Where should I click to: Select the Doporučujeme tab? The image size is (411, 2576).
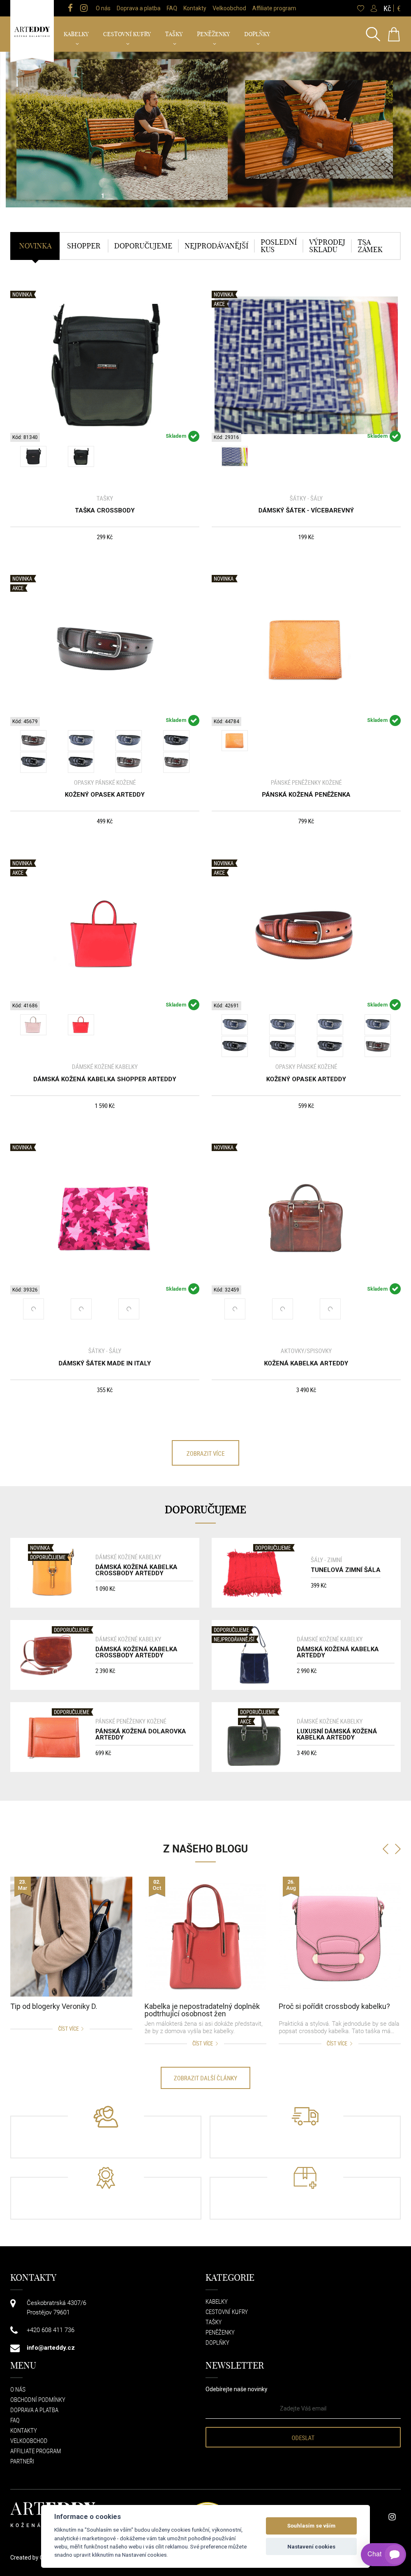[x=143, y=246]
